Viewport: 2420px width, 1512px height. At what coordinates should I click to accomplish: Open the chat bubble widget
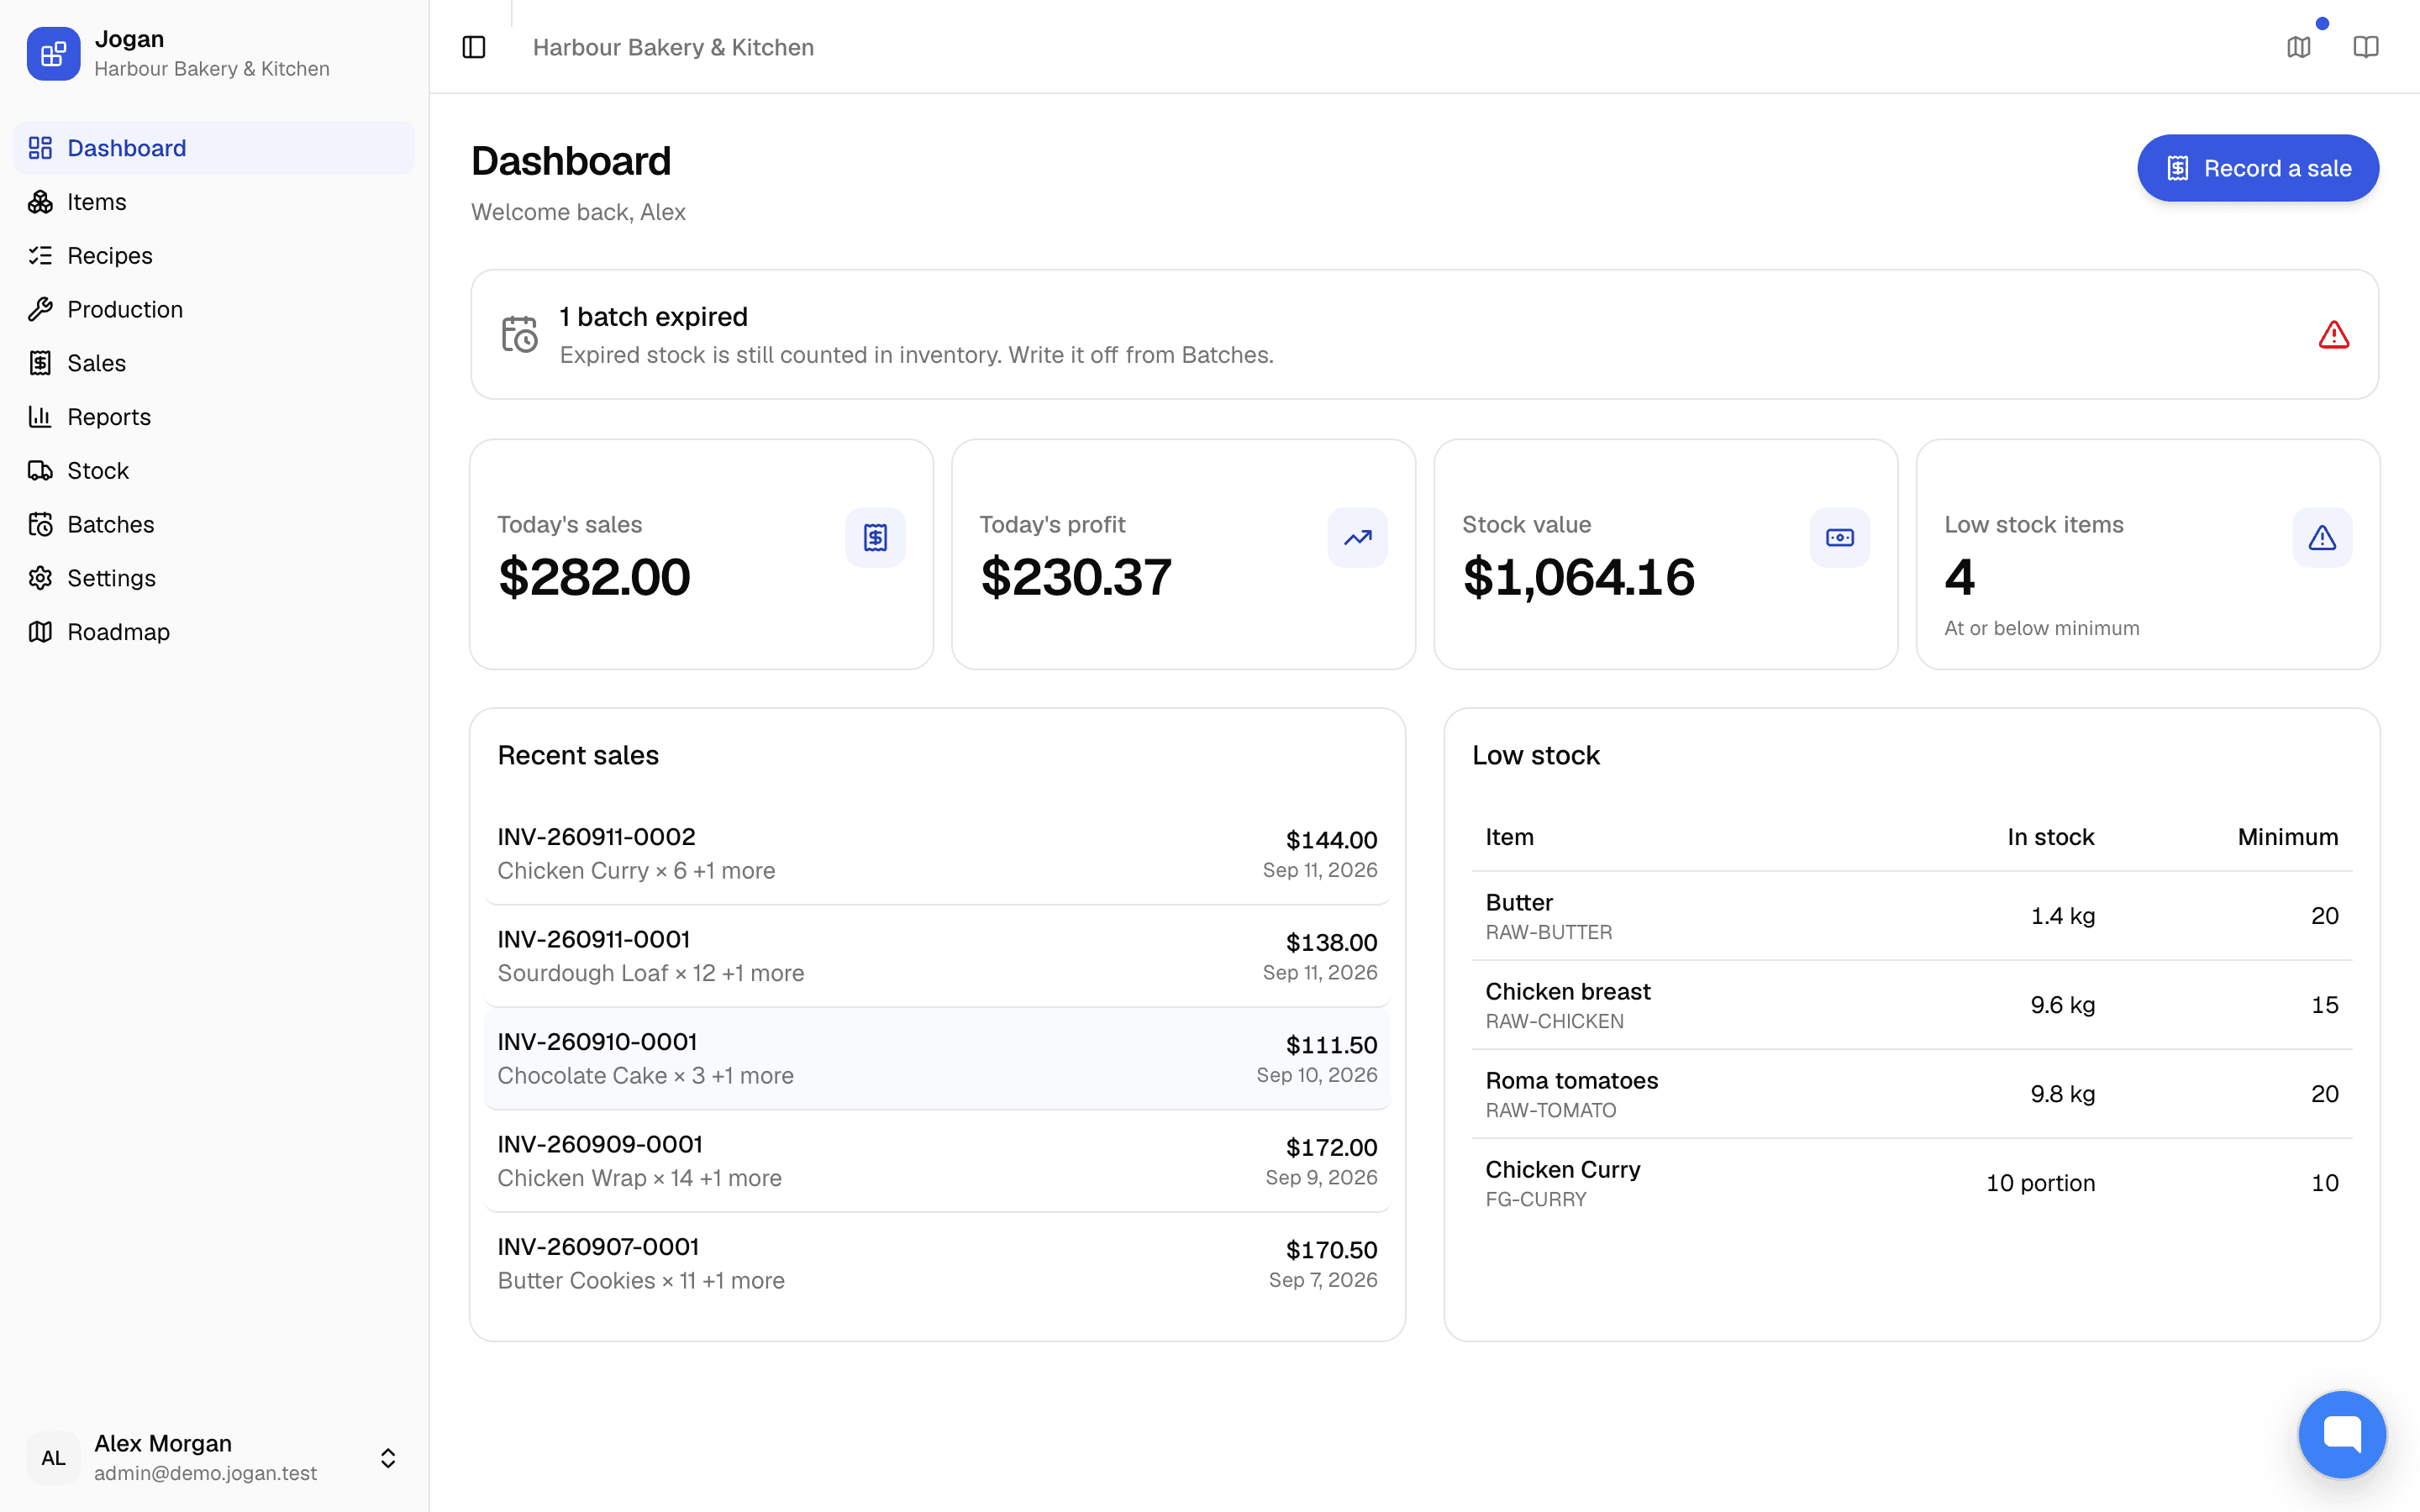pos(2342,1434)
